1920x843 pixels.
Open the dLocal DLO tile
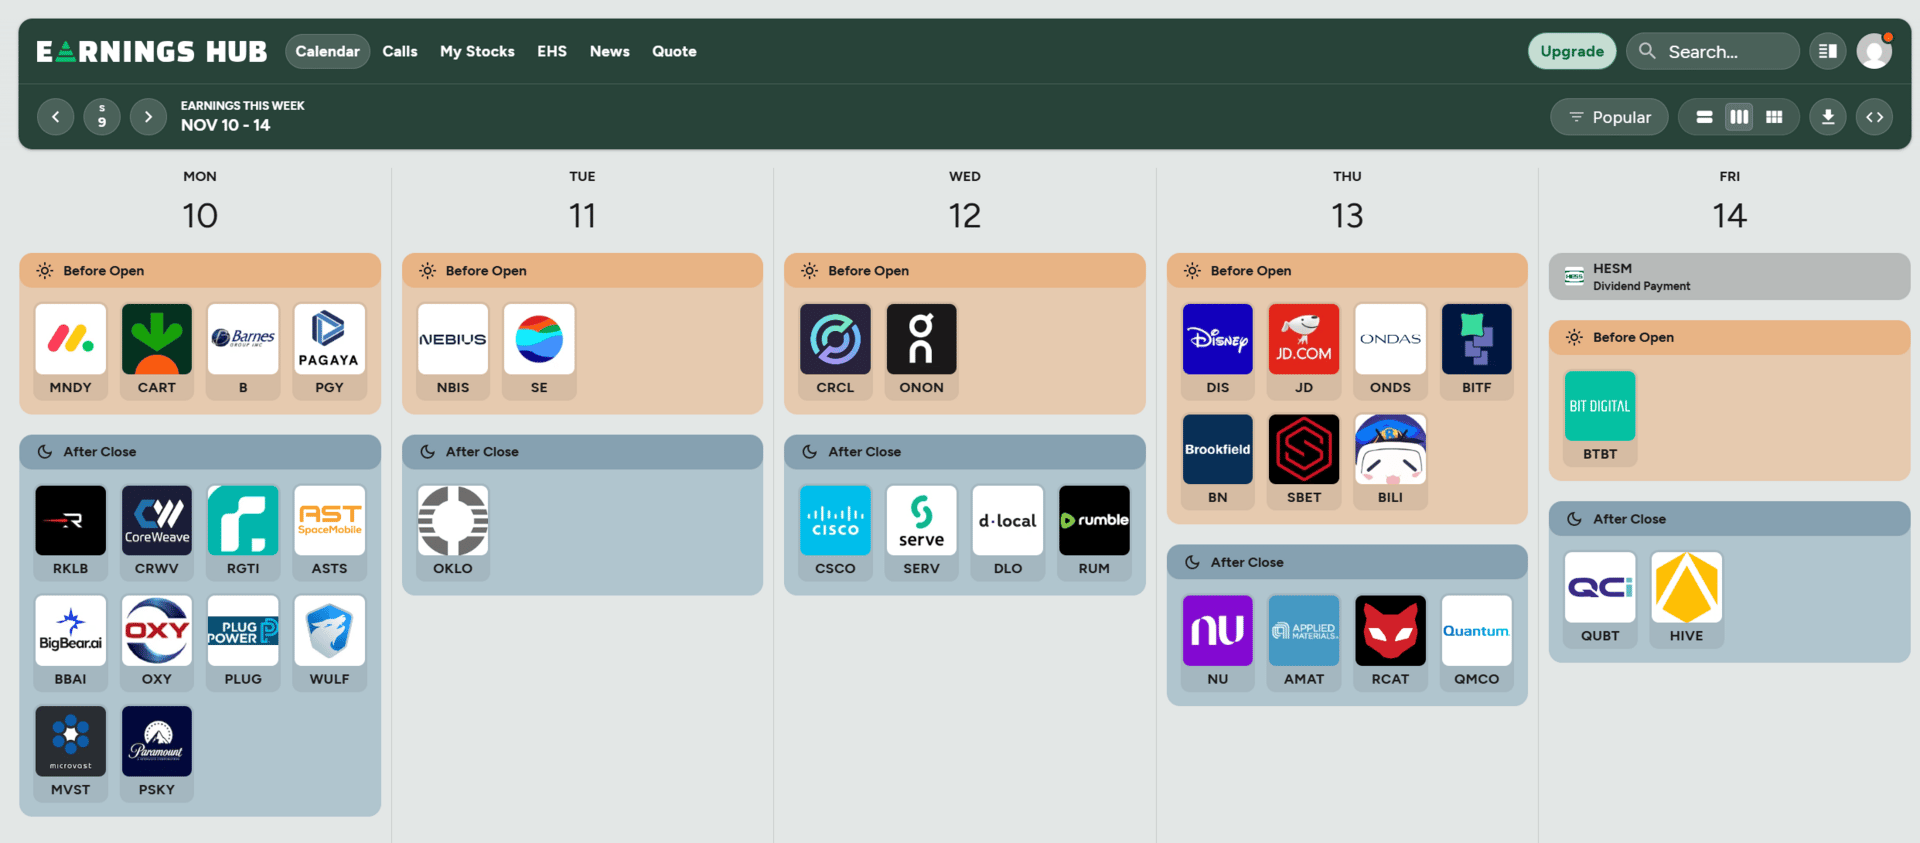1008,533
